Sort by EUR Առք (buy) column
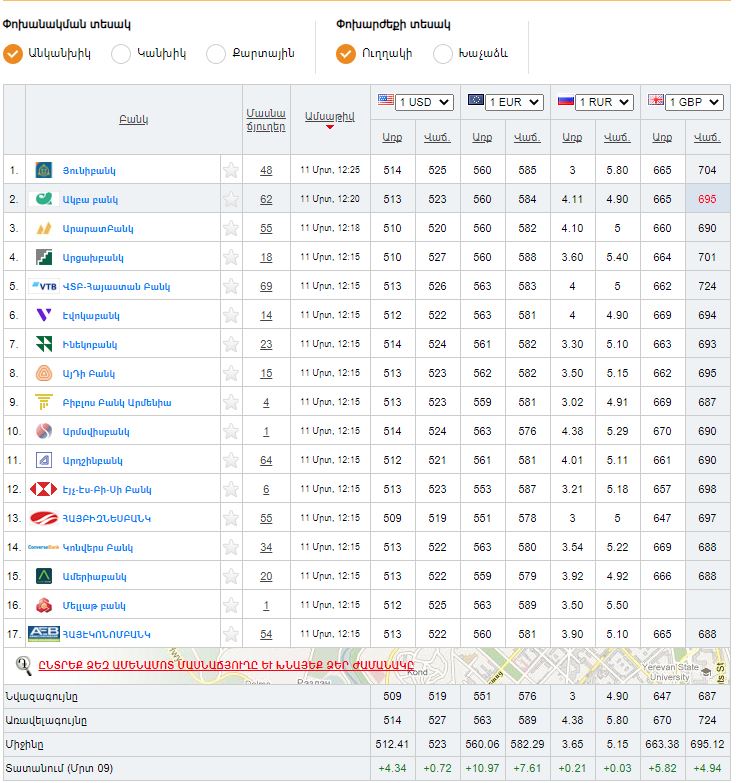 tap(482, 137)
